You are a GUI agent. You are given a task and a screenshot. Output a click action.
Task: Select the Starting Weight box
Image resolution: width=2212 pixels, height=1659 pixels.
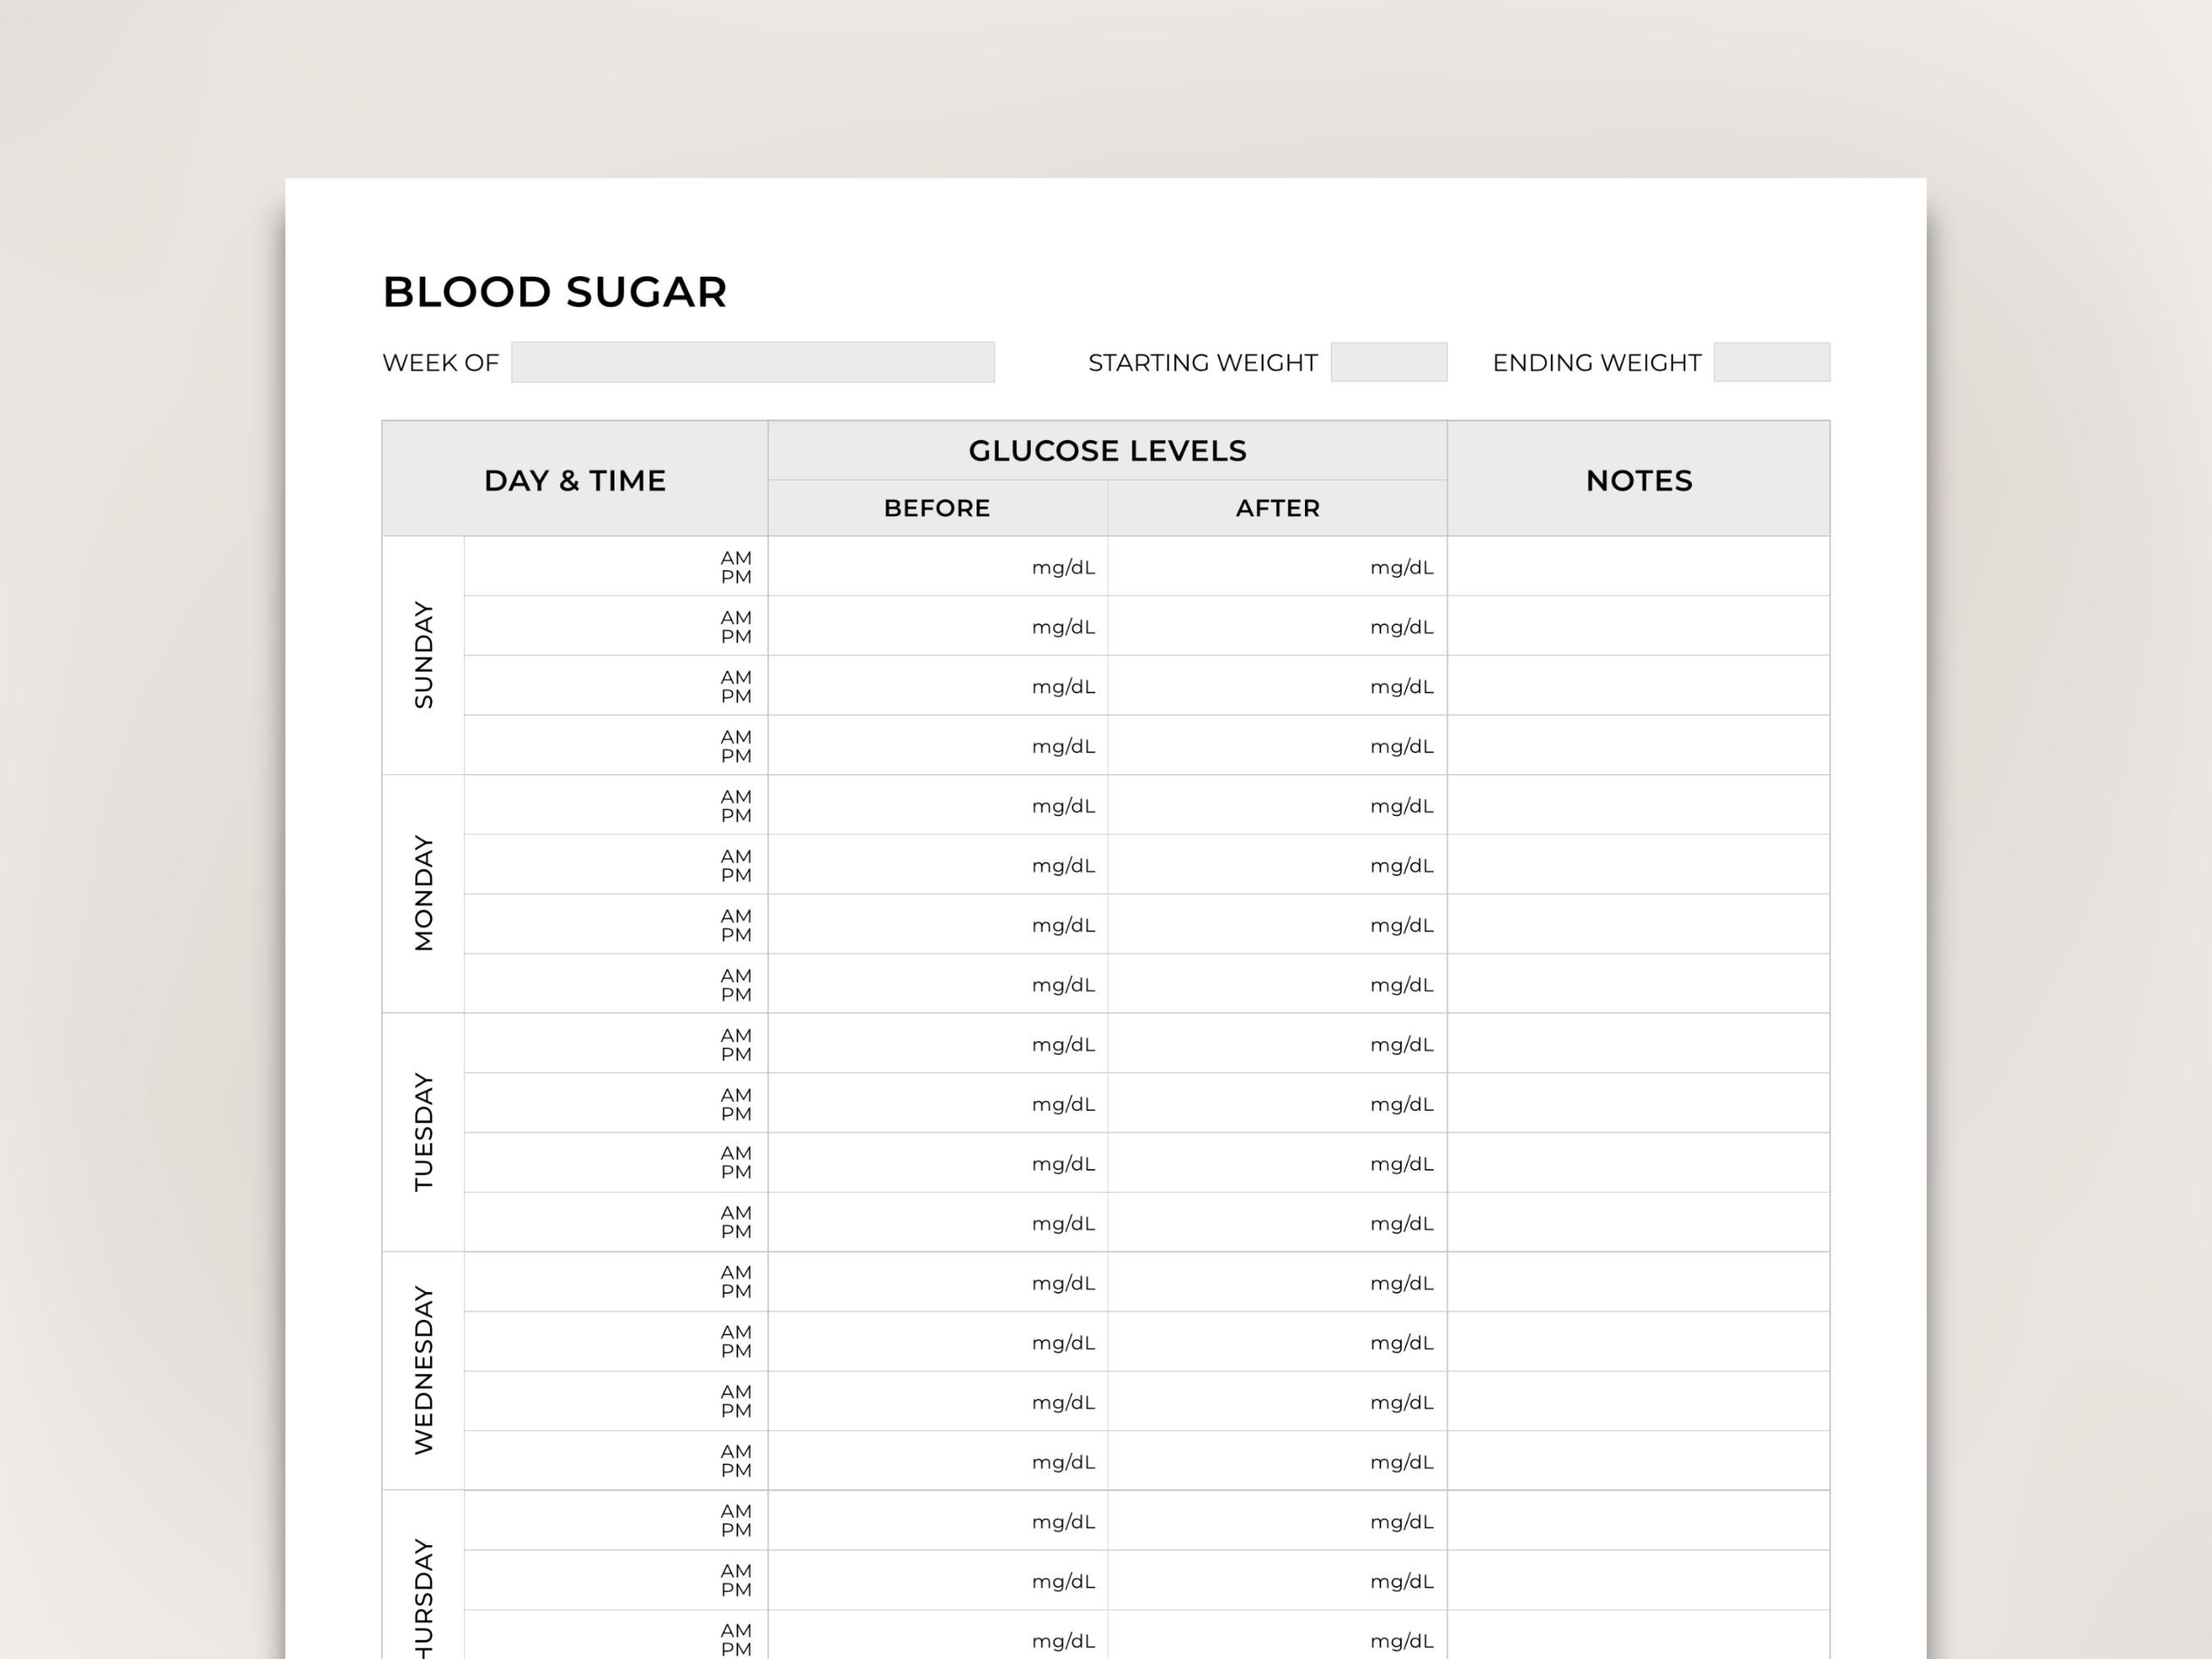point(1389,362)
